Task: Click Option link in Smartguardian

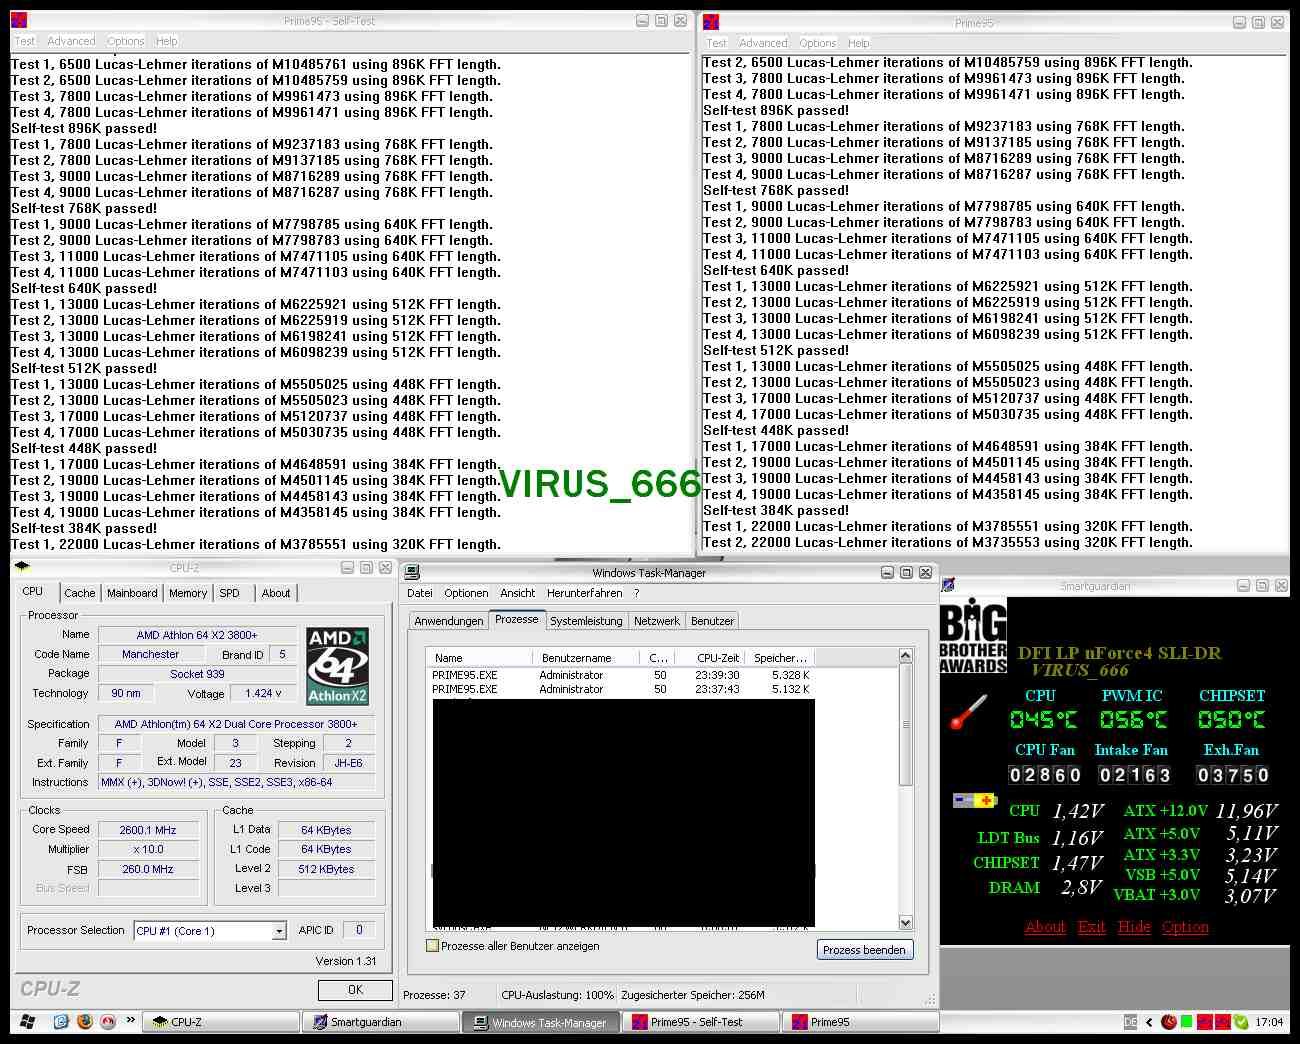Action: 1185,927
